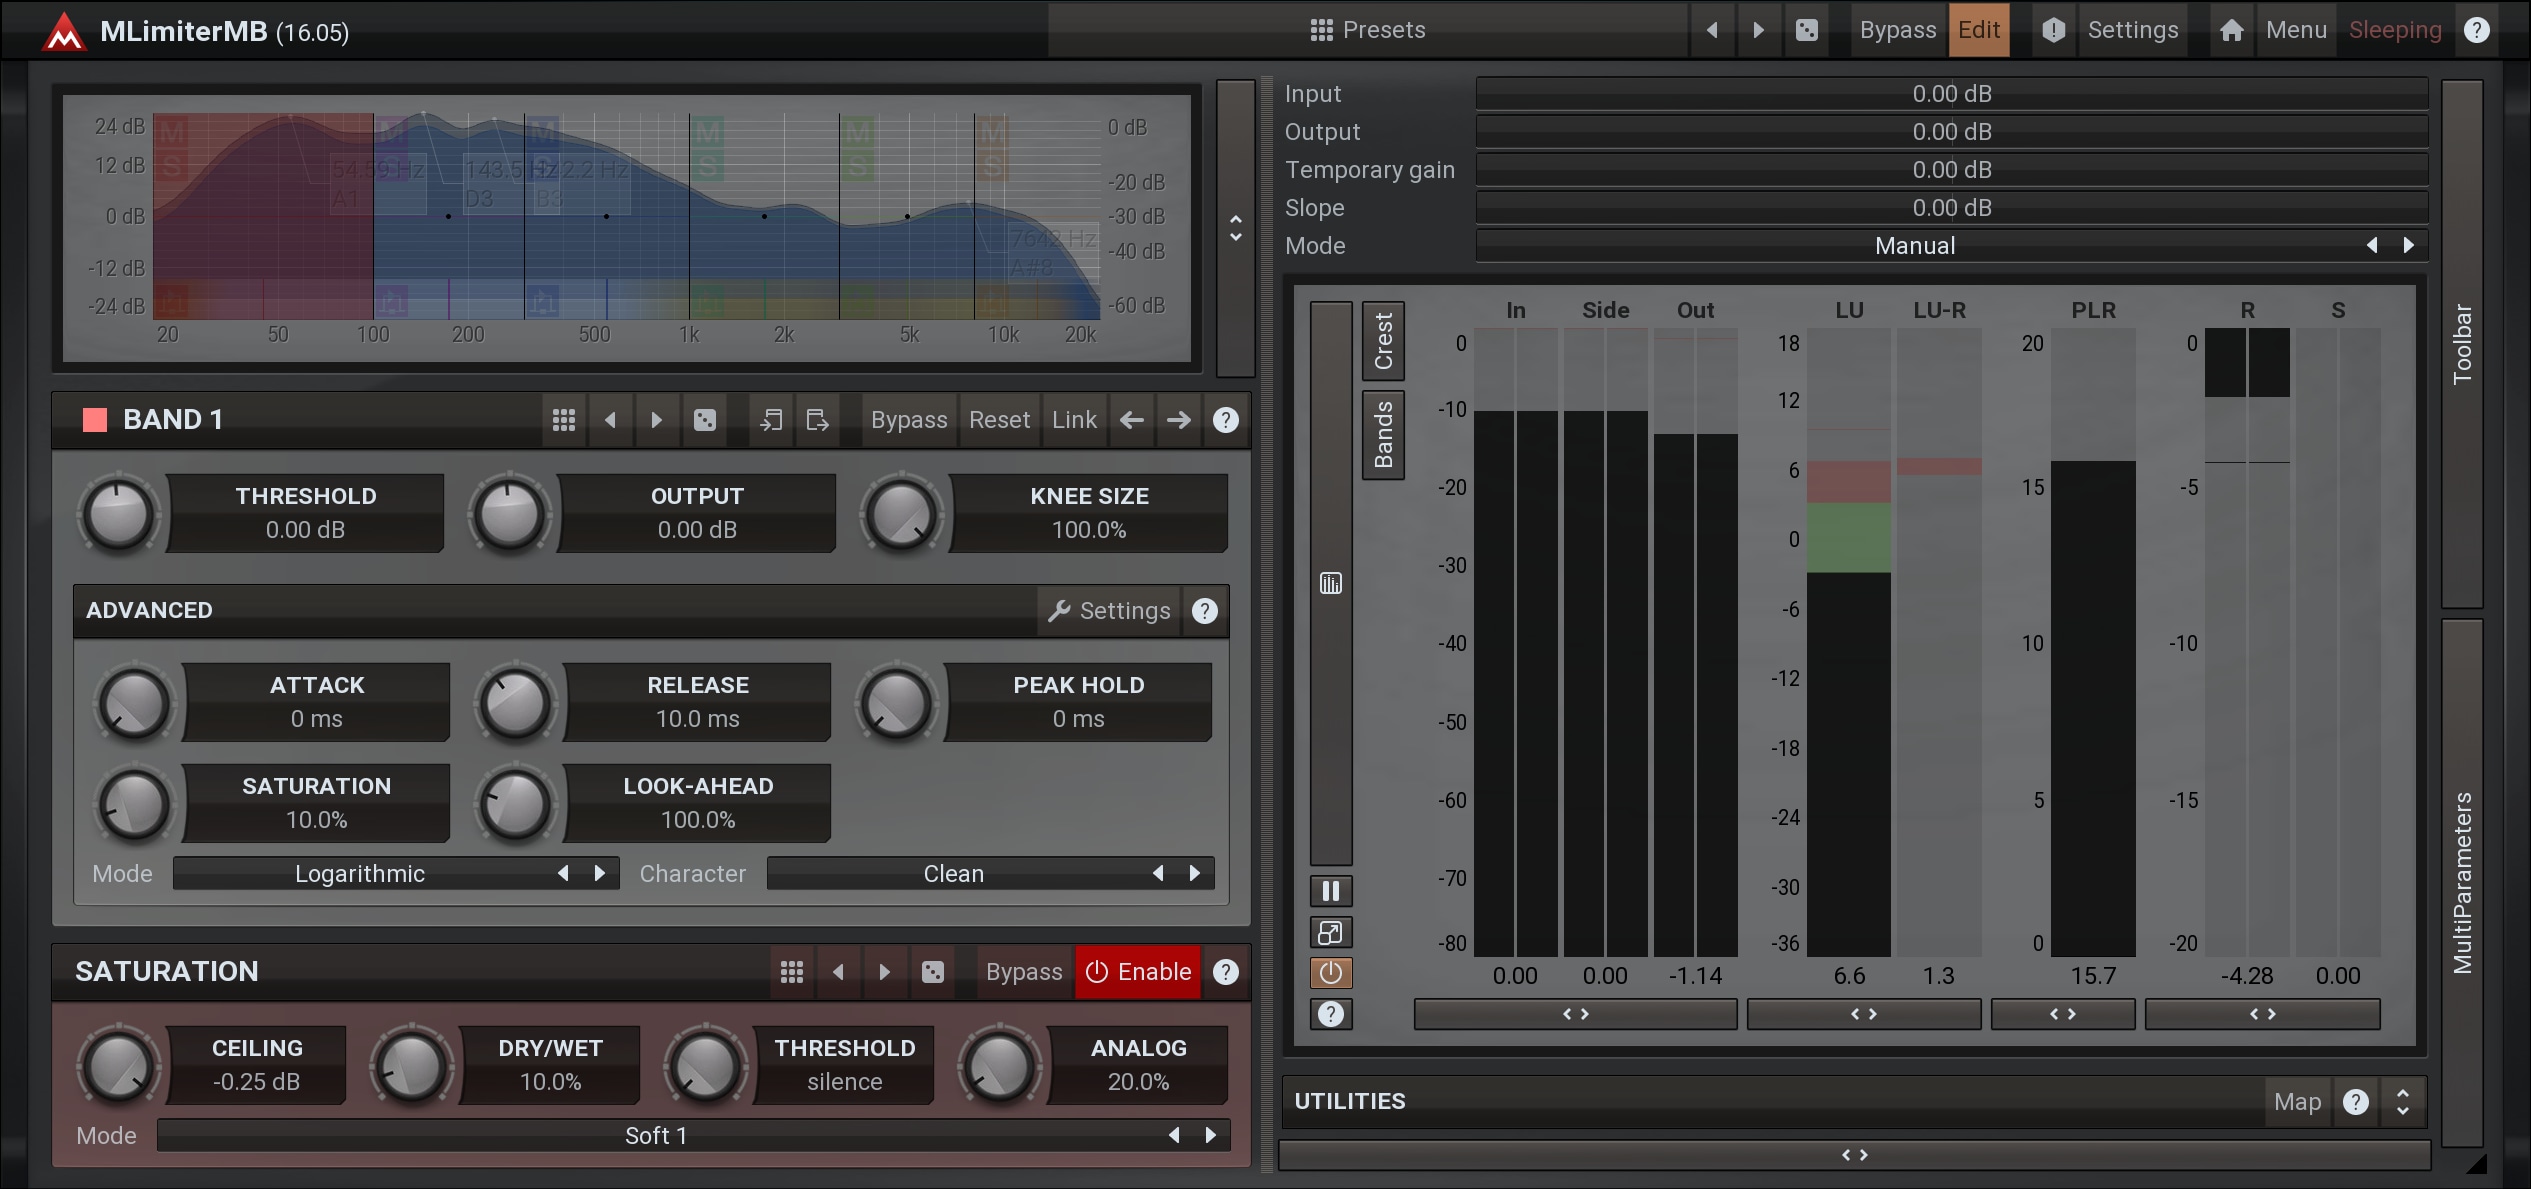This screenshot has width=2531, height=1189.
Task: Click the Threshold knob of Band 1
Action: [118, 514]
